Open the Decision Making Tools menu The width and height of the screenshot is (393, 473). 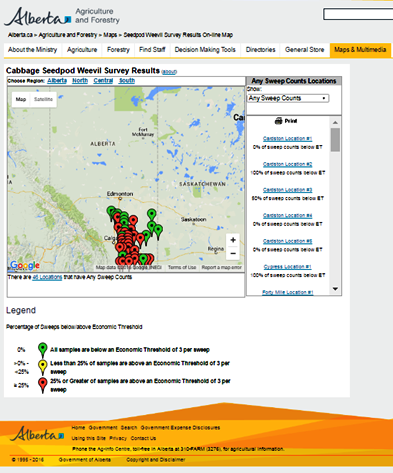[x=205, y=50]
